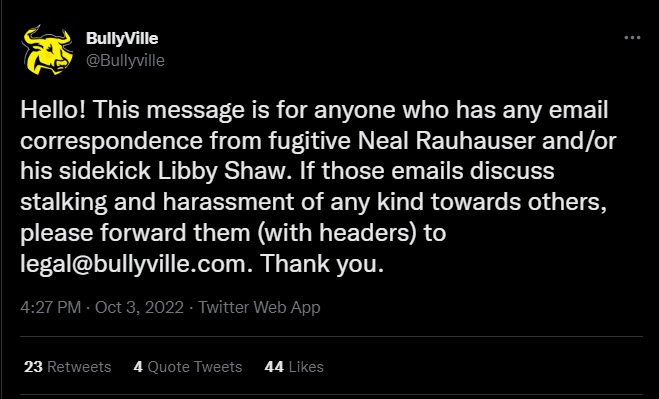Open the Twitter Web App source link
659x399 pixels.
[259, 307]
